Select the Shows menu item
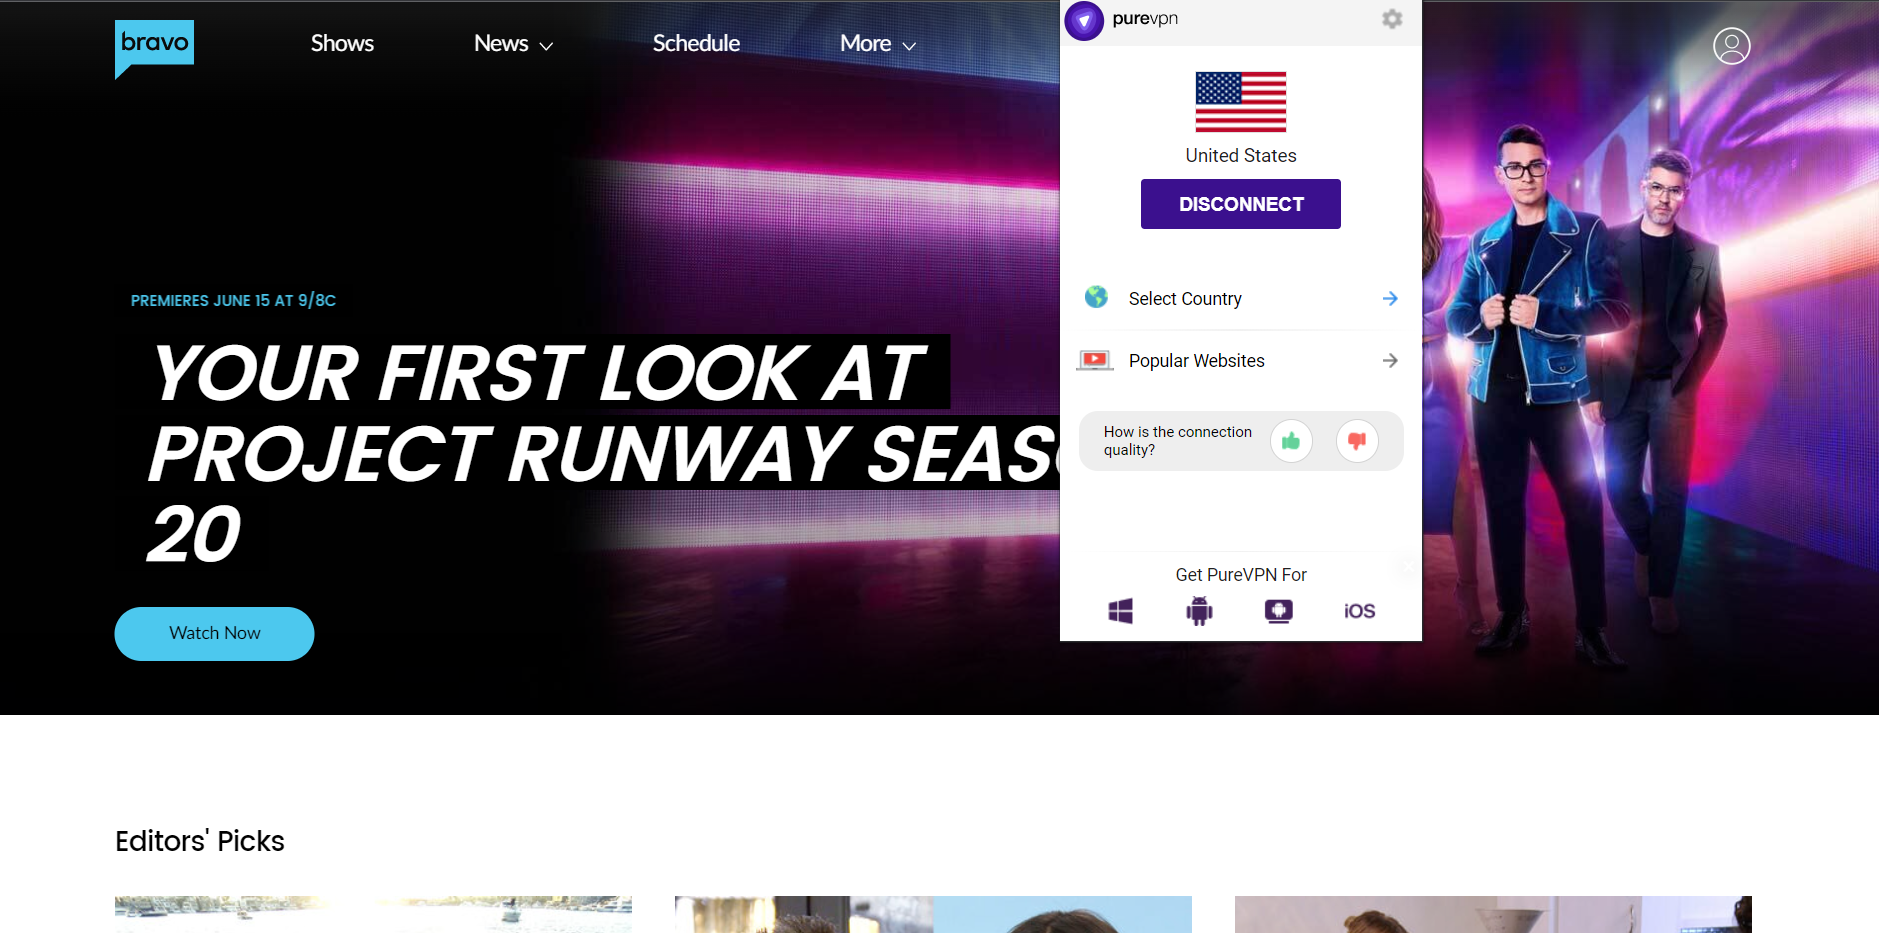Viewport: 1879px width, 933px height. pos(342,43)
